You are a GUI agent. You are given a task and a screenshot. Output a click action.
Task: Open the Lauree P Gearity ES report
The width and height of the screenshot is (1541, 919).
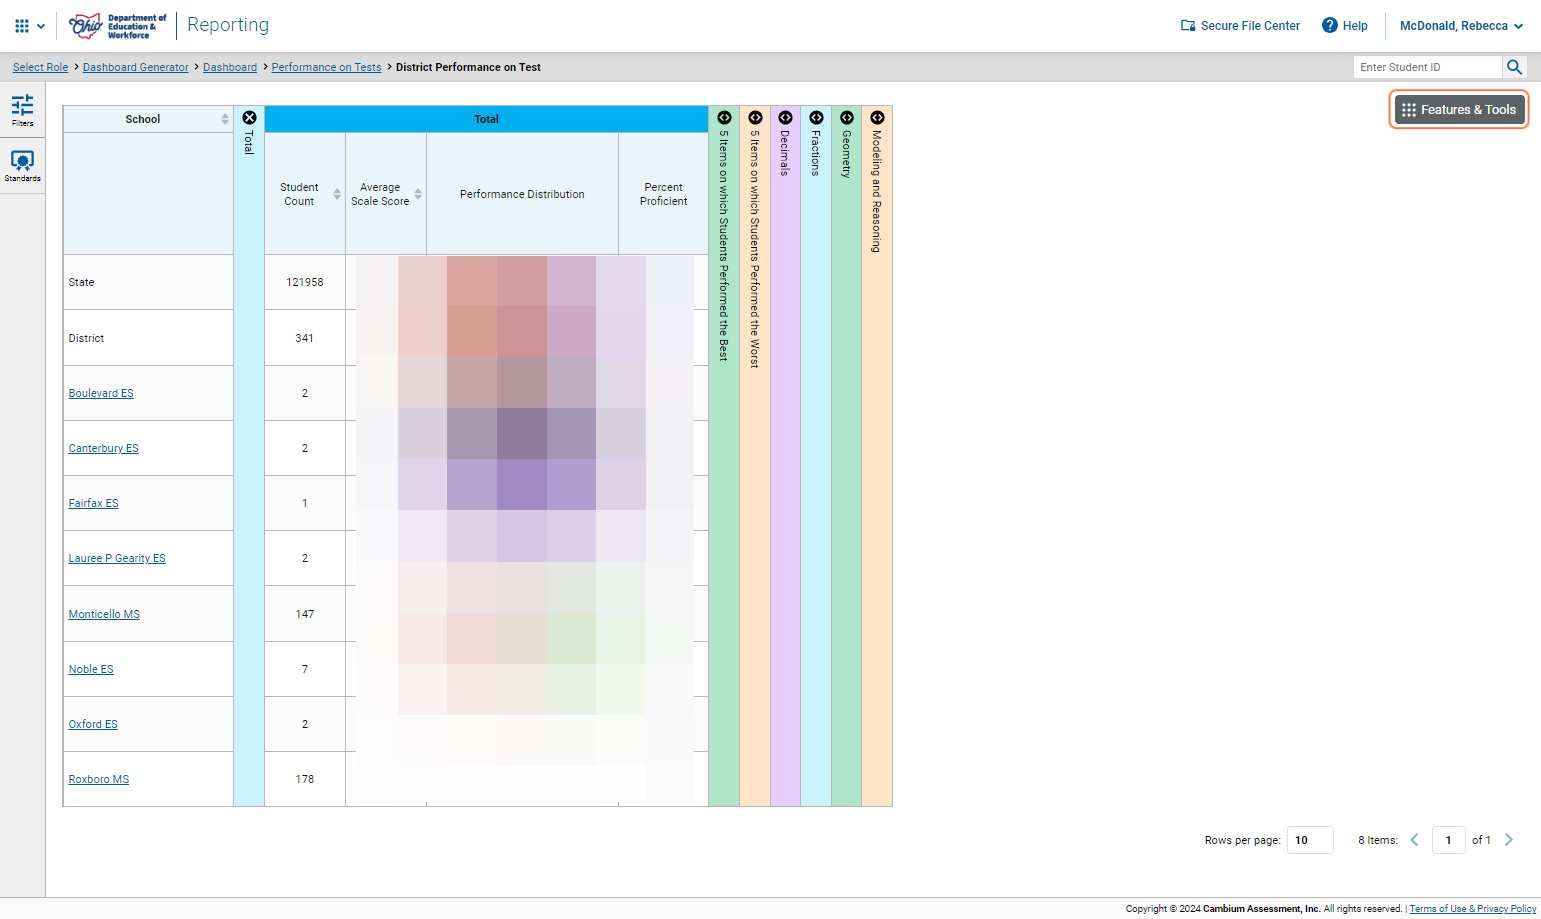(117, 558)
